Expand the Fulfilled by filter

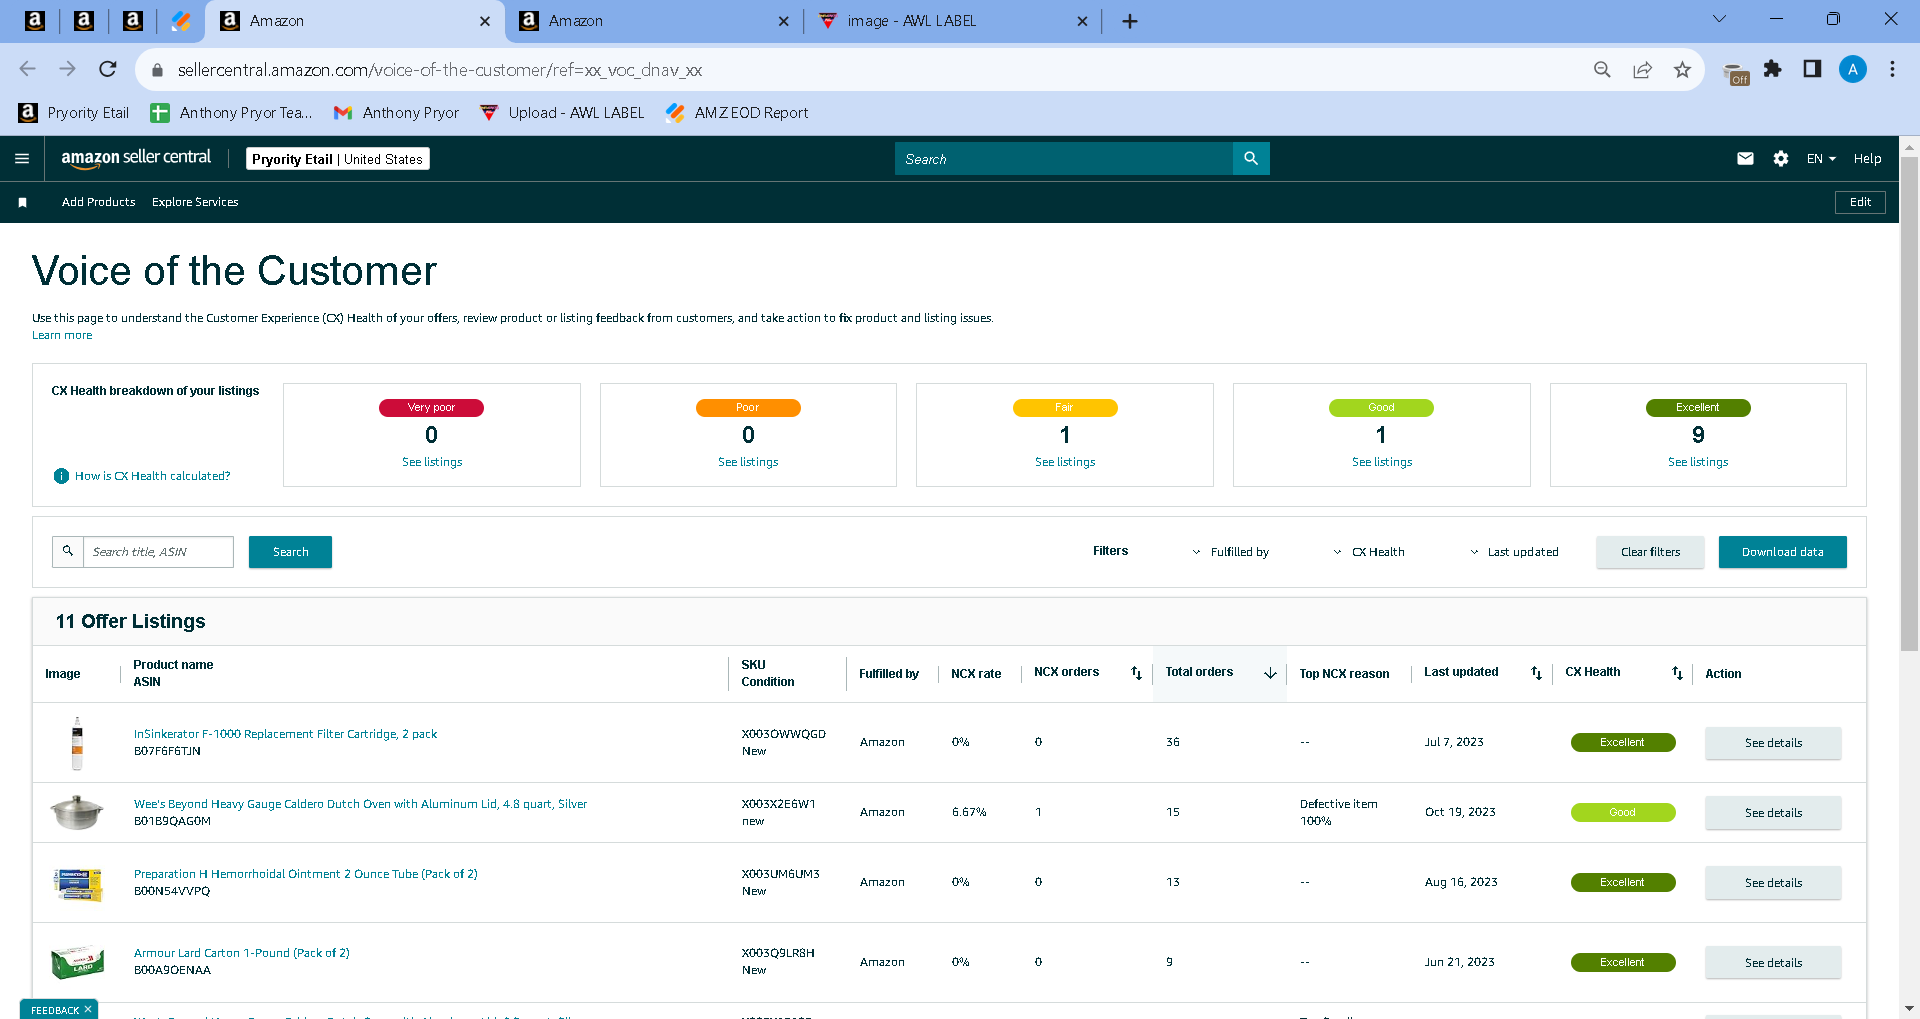point(1230,552)
